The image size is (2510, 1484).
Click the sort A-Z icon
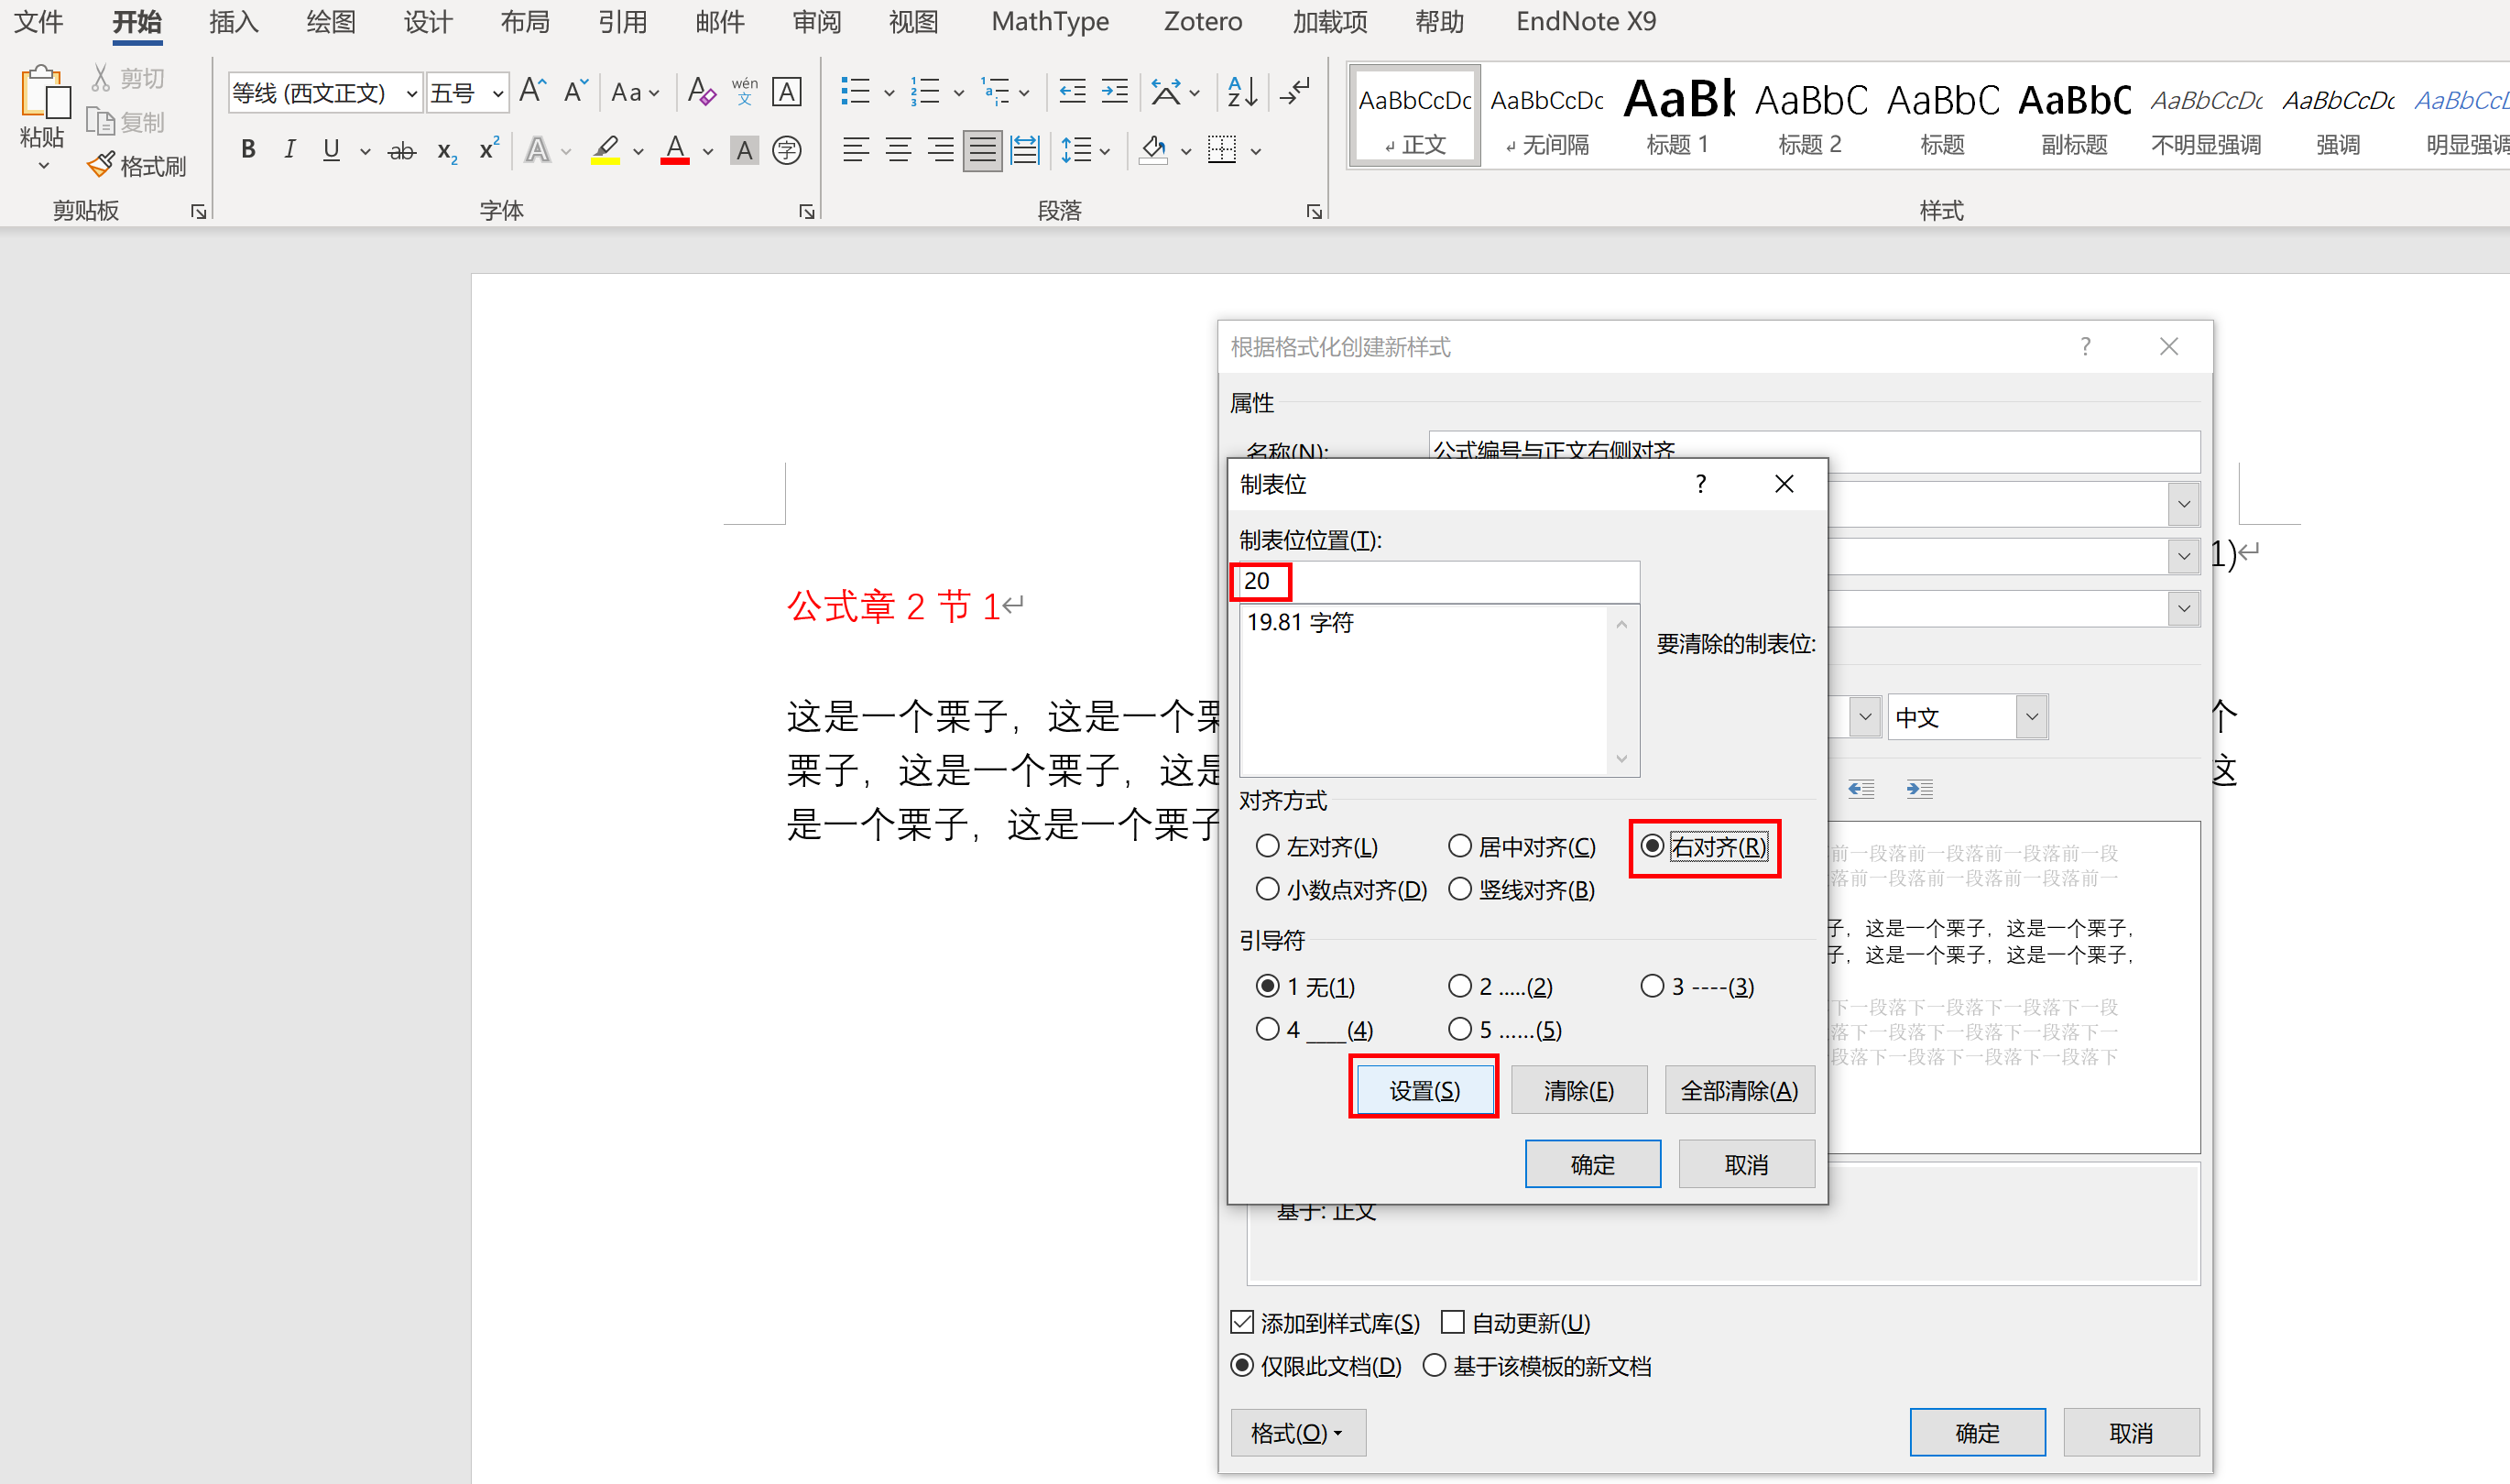[1241, 92]
